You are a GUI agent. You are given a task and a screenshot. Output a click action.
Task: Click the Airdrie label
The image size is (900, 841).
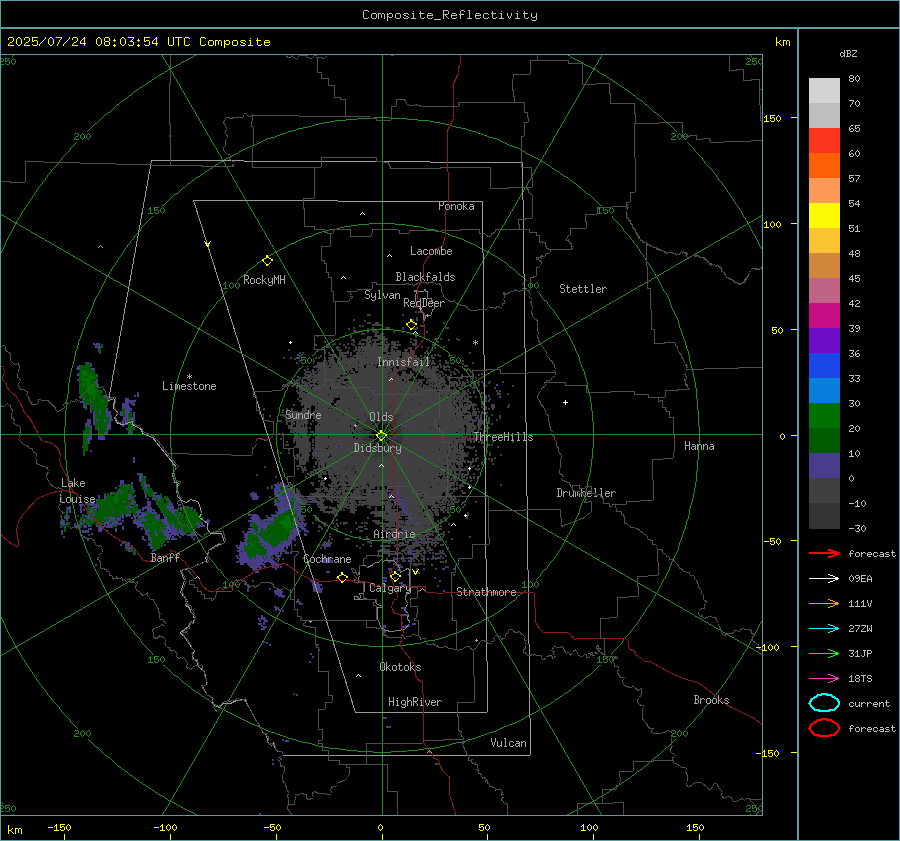(x=394, y=534)
